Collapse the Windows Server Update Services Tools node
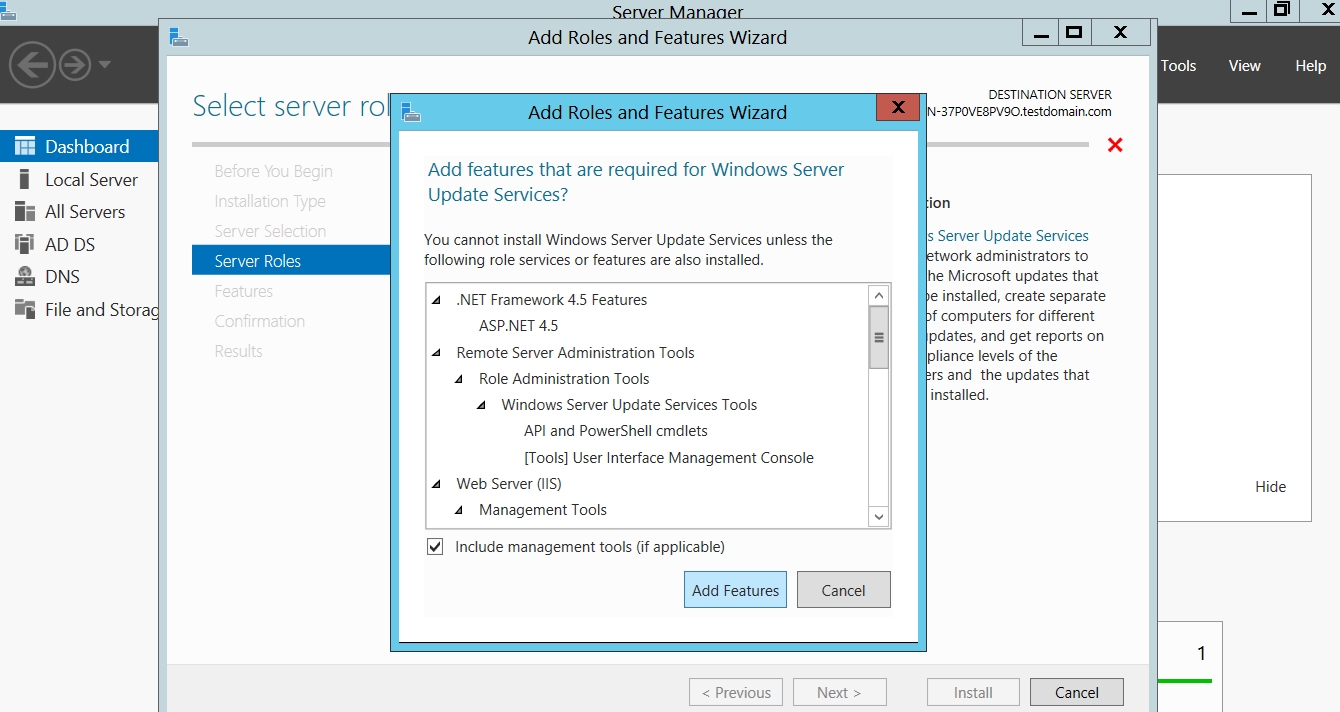Screen dimensions: 1340x712 pos(481,405)
